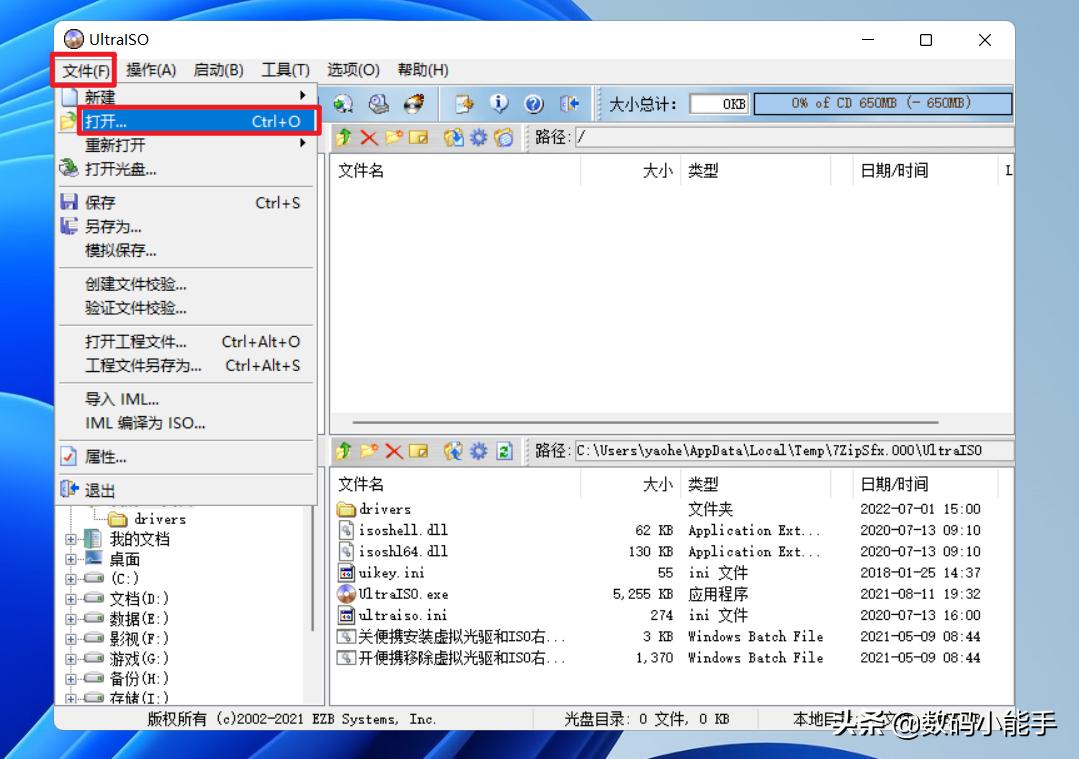Open the drive disc icon on toolbar
The height and width of the screenshot is (759, 1079).
(343, 104)
